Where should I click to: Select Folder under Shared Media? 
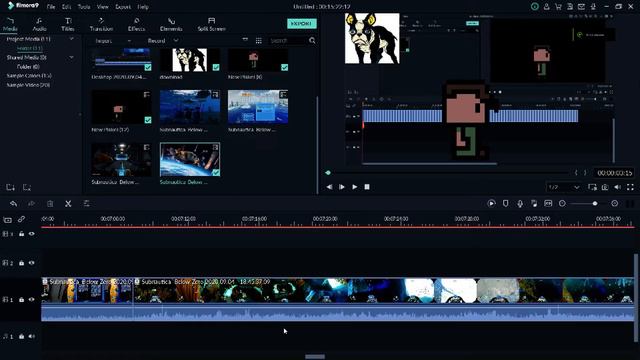[28, 67]
